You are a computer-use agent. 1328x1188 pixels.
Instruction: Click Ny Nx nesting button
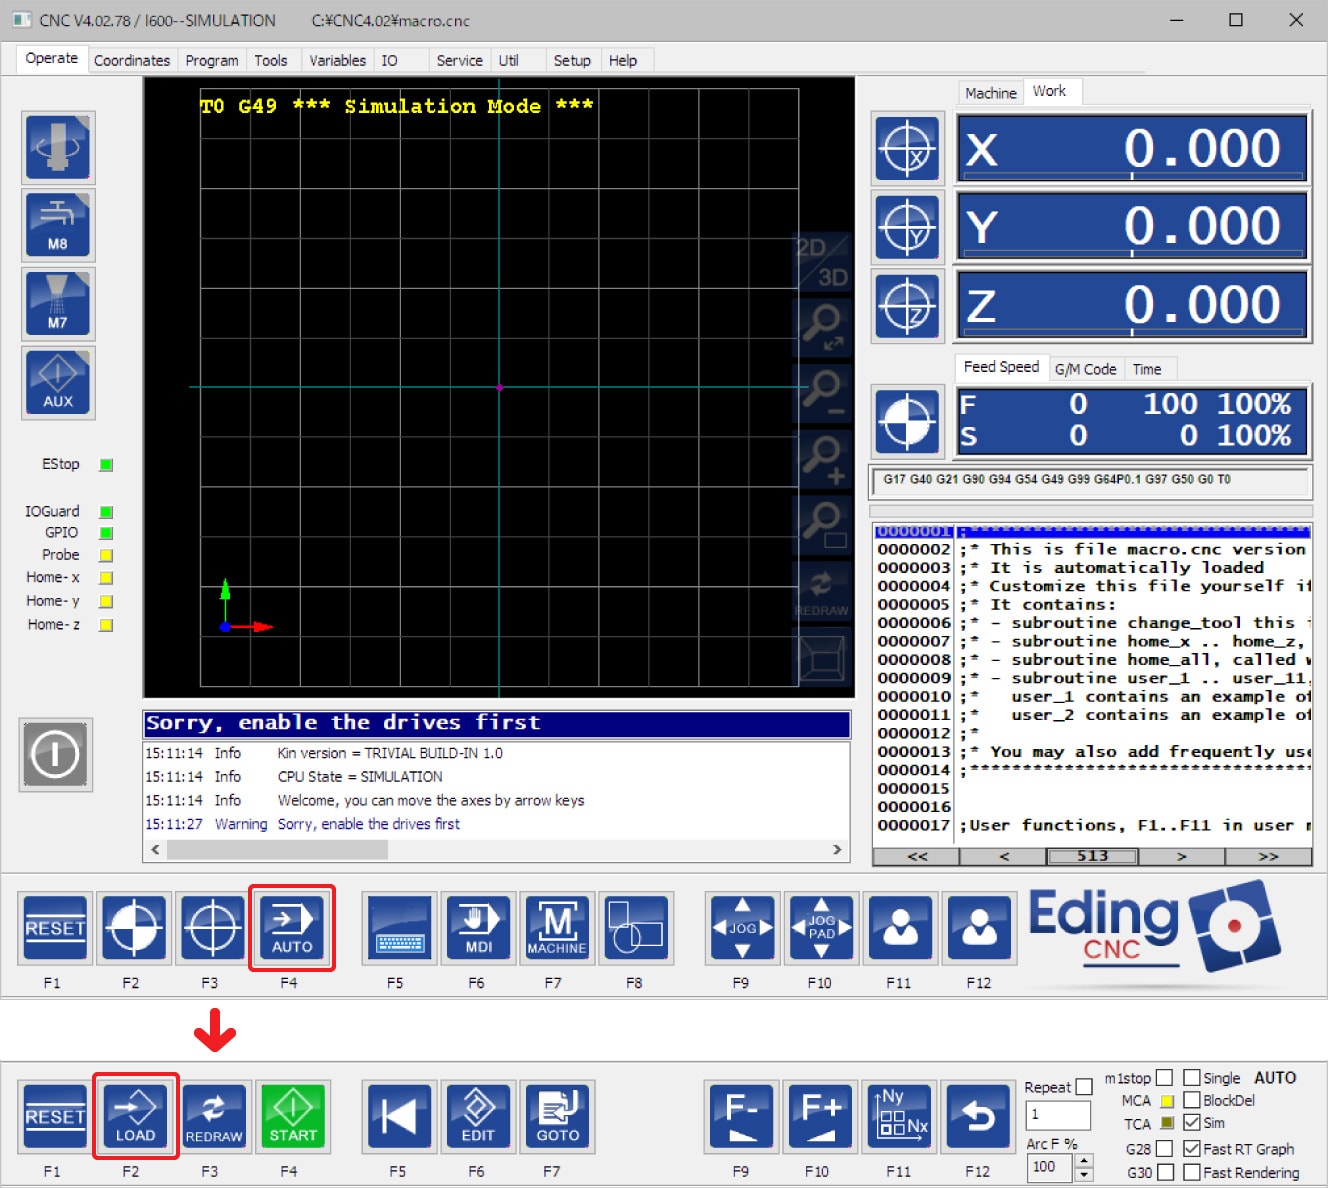coord(900,1116)
